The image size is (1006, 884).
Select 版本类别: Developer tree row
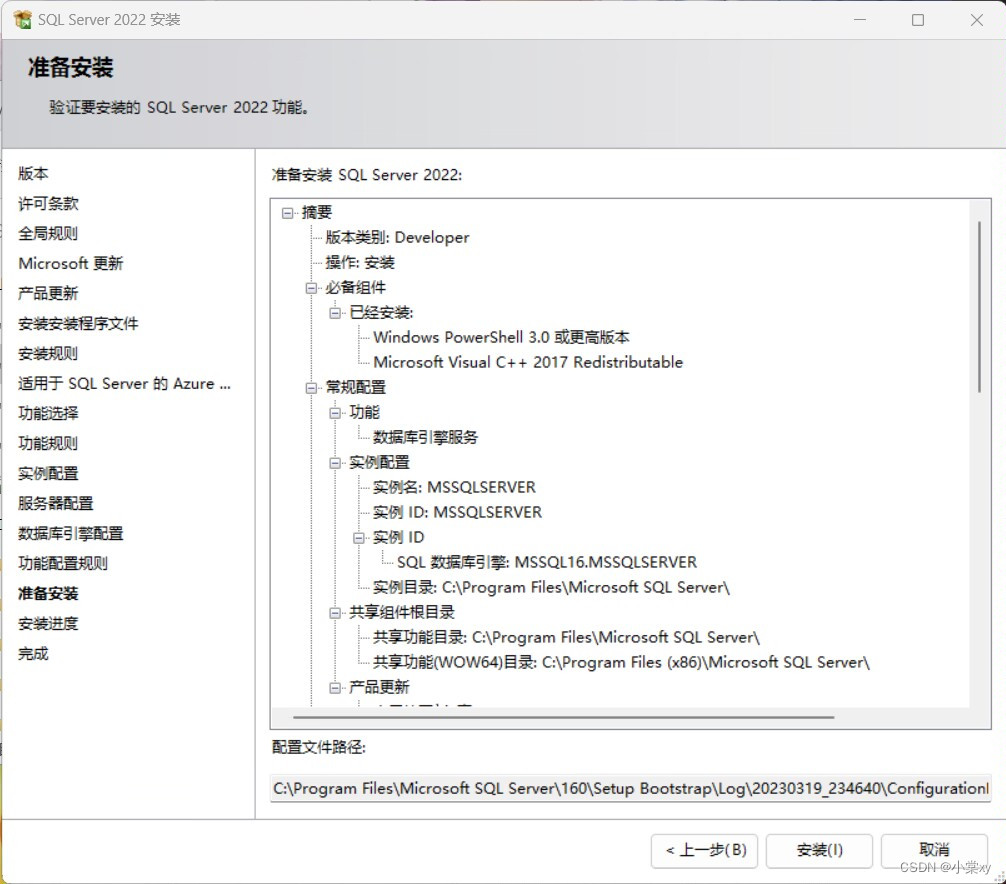(x=397, y=238)
